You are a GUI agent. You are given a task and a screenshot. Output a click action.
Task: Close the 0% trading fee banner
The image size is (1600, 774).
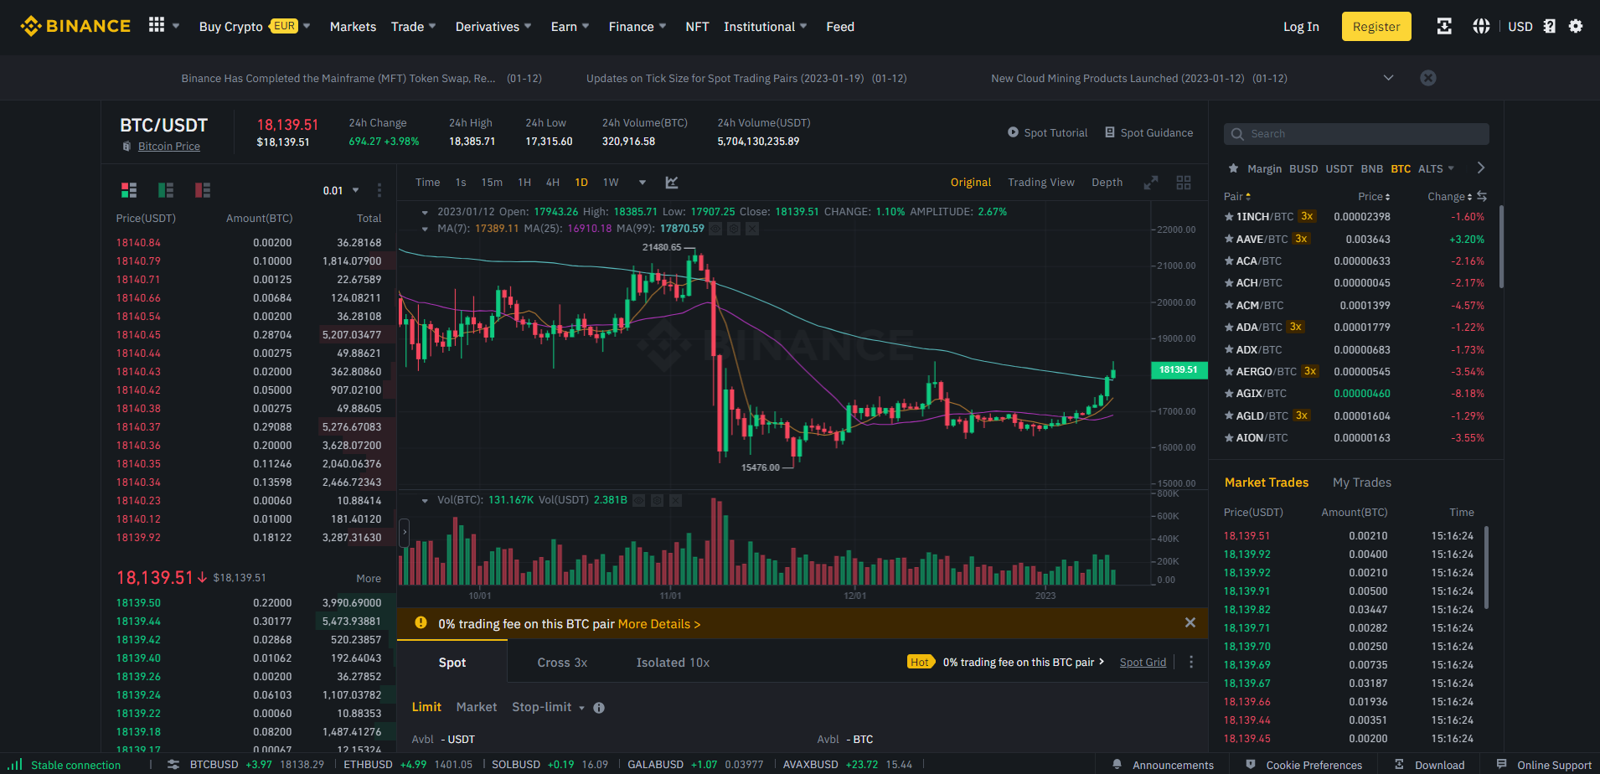tap(1190, 623)
